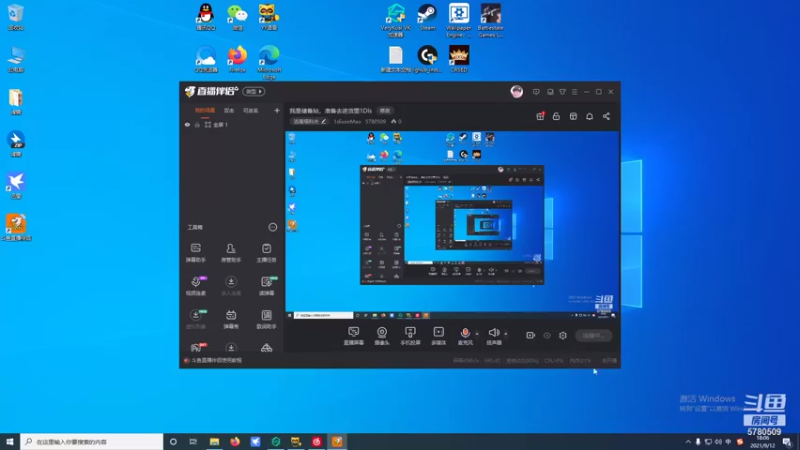Viewport: 800px width, 450px height.
Task: Collapse the 工具箱 toolbox section
Action: (x=272, y=227)
